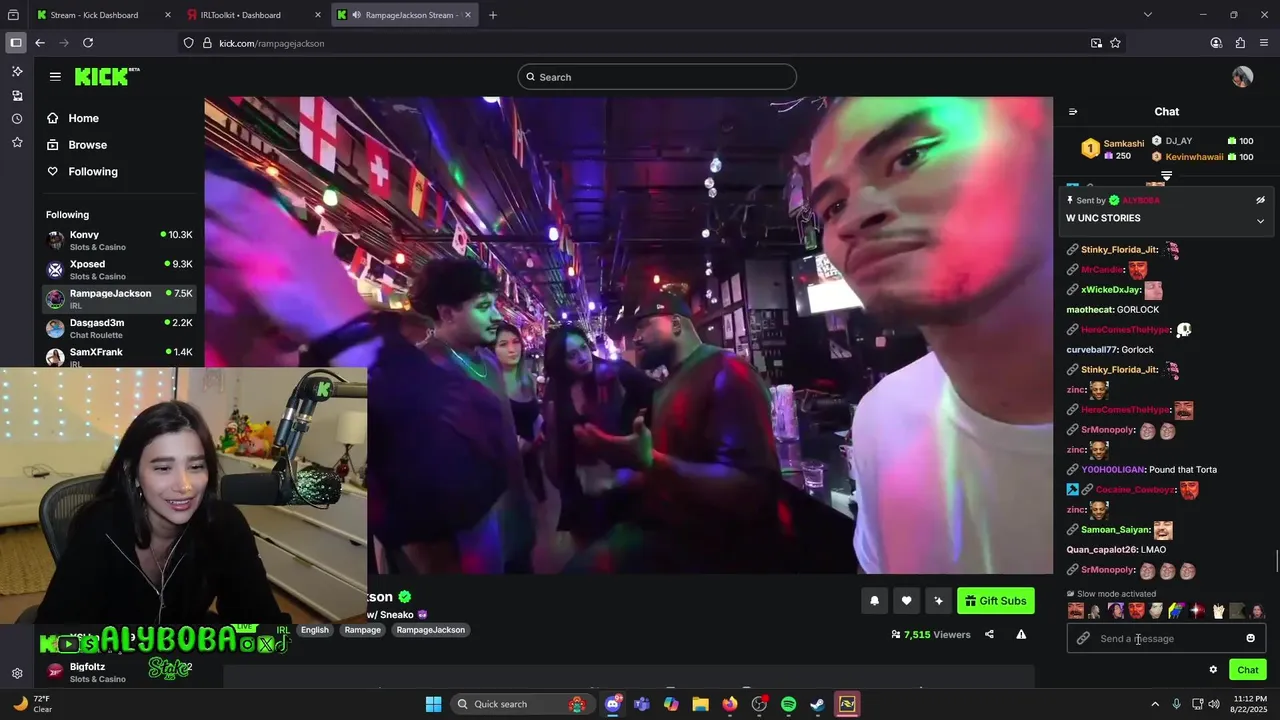Hide the pinned message by ALYBOBA
Viewport: 1280px width, 720px height.
tap(1260, 200)
